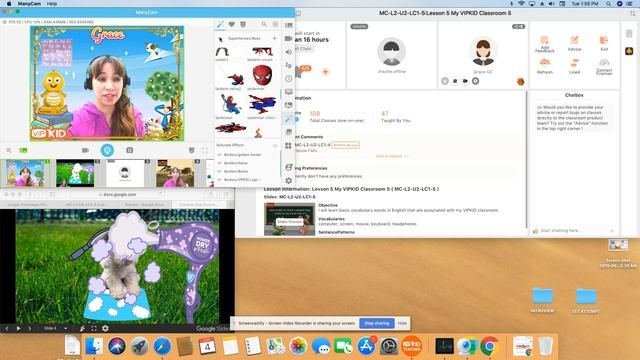Open the grid layout panel in ManyCam sidebar
Viewport: 640px width, 360px height.
pyautogui.click(x=288, y=145)
